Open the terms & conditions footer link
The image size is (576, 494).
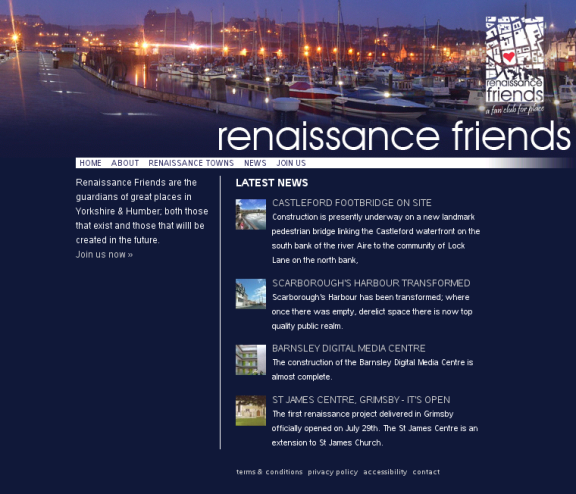pyautogui.click(x=269, y=472)
